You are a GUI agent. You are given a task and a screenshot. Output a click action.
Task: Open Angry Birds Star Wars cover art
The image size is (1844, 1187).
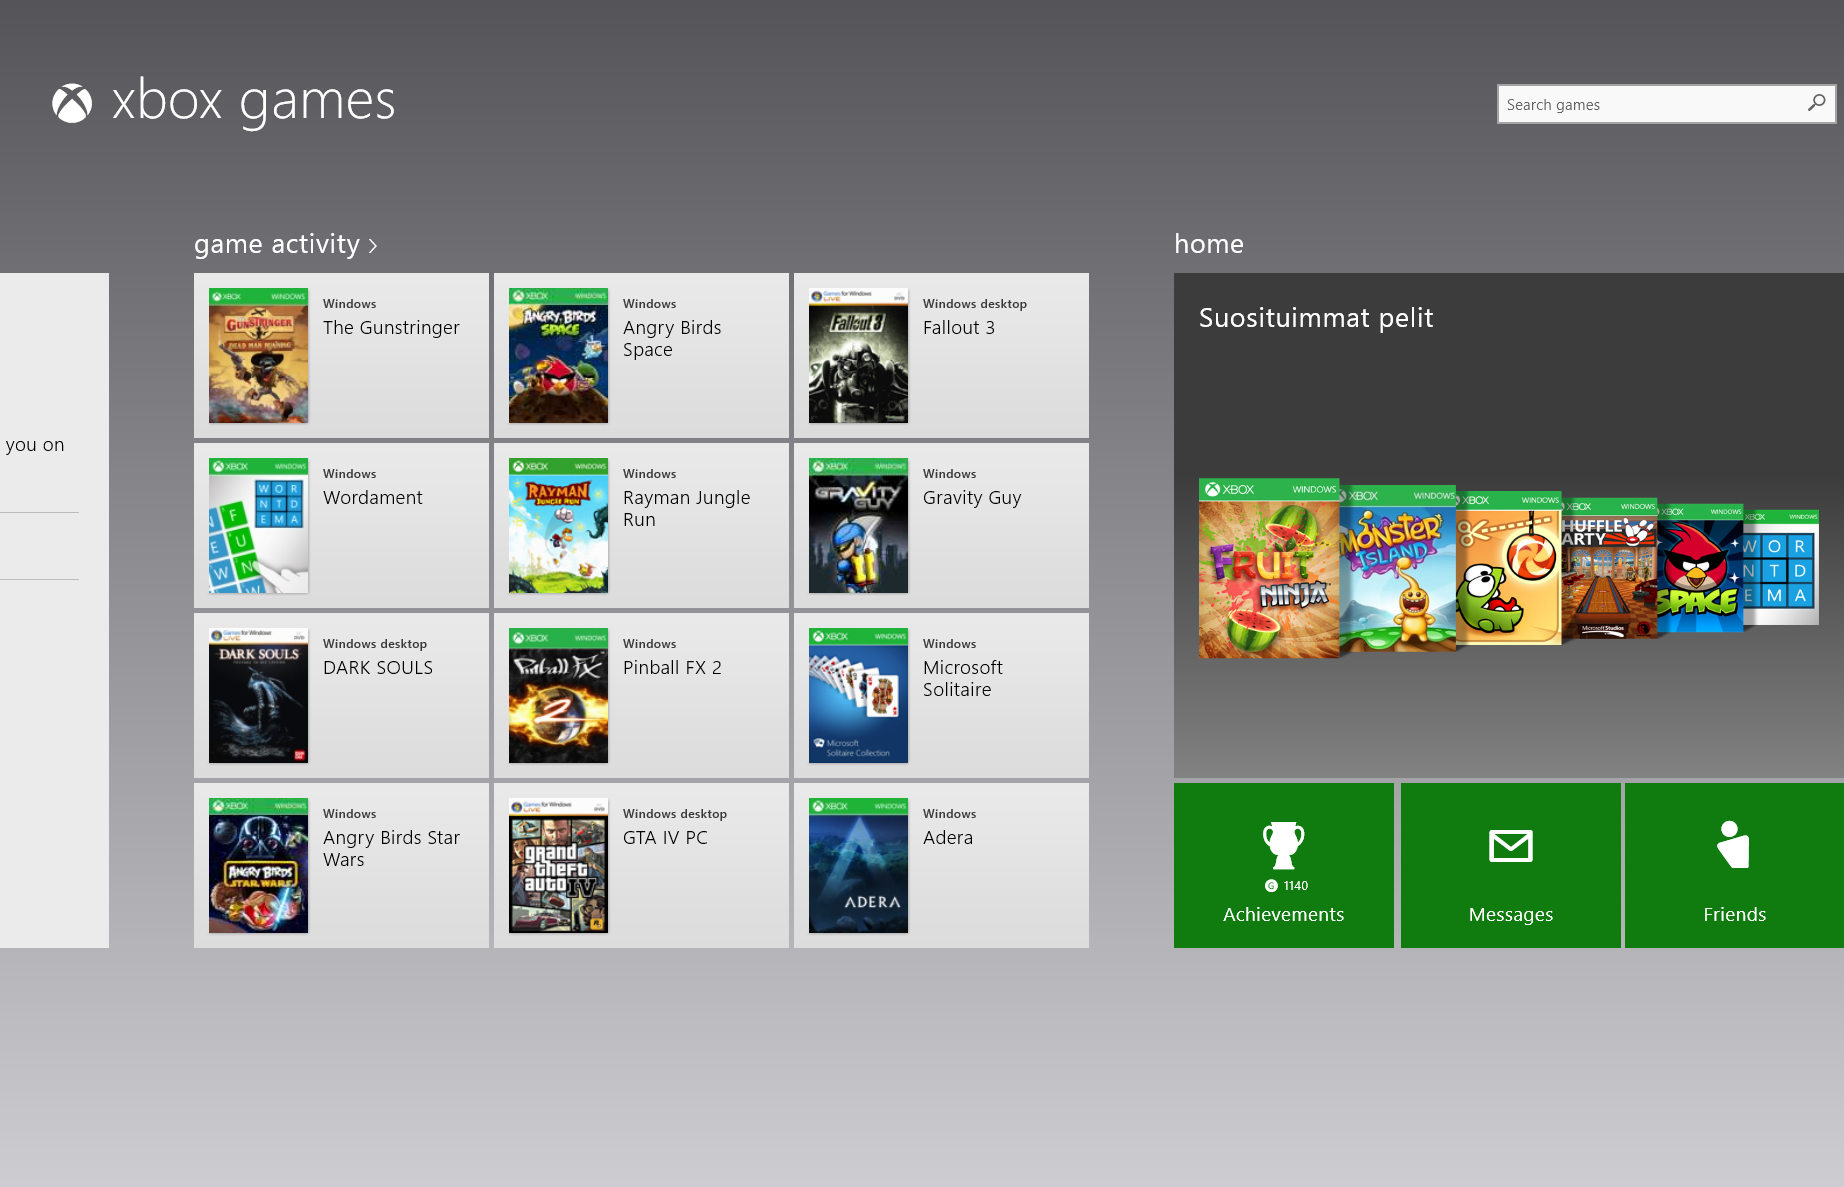(258, 866)
